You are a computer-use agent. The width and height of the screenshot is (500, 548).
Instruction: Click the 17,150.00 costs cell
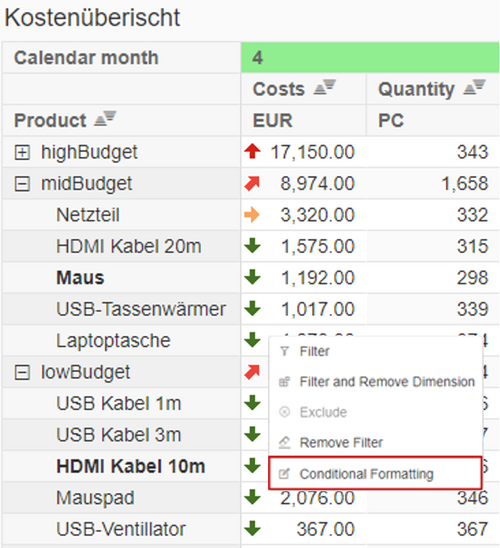click(312, 152)
